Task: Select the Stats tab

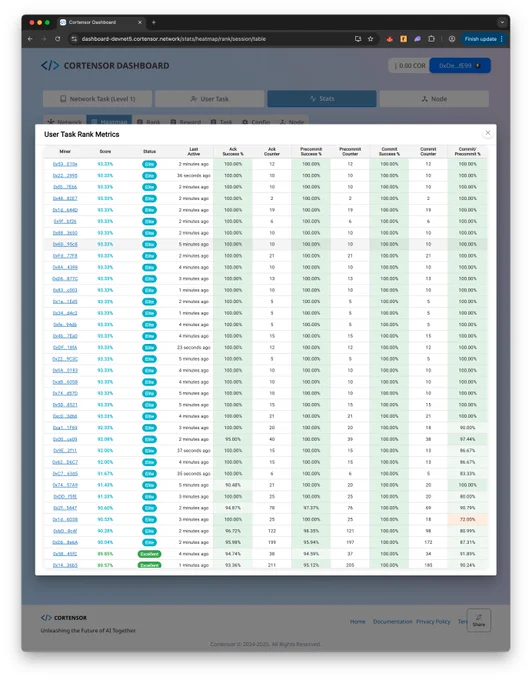Action: click(322, 99)
